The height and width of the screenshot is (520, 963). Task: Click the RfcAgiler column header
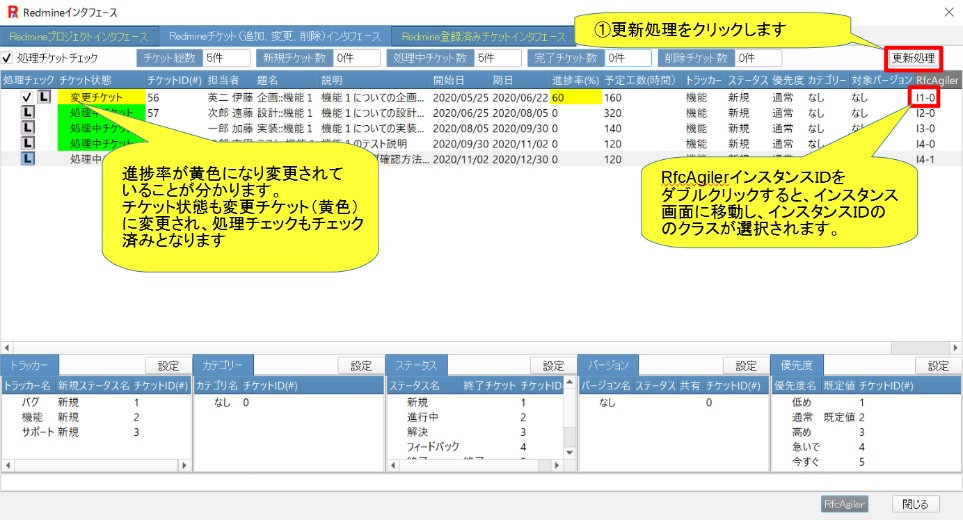coord(937,80)
